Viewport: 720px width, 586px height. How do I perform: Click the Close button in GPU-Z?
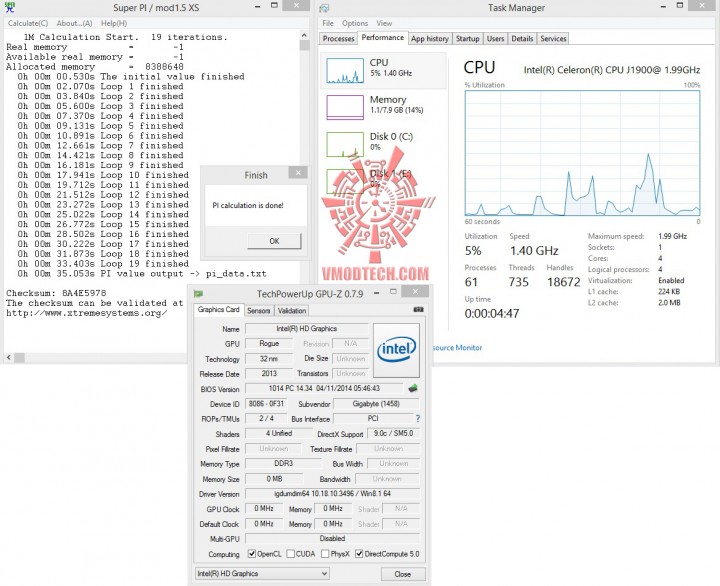(x=403, y=574)
